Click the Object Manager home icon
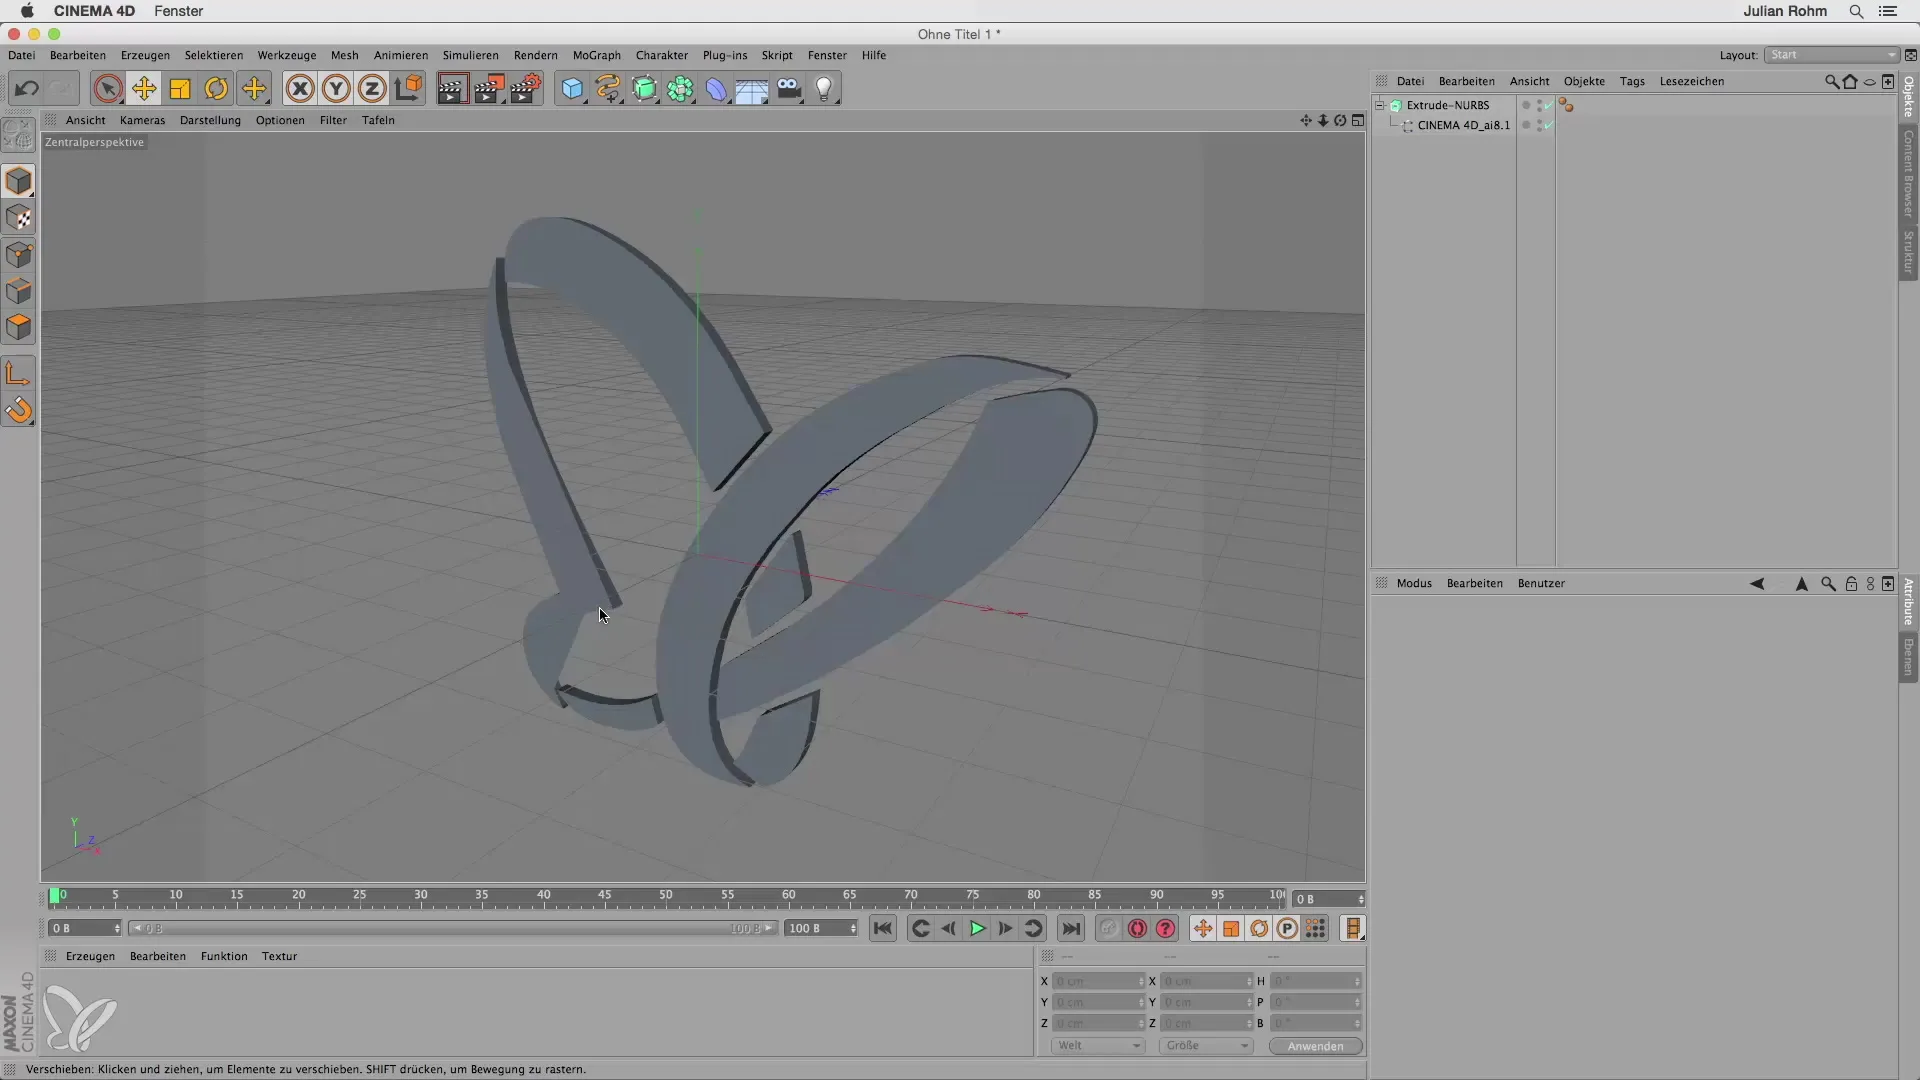Screen dimensions: 1920x1080 pyautogui.click(x=1850, y=81)
